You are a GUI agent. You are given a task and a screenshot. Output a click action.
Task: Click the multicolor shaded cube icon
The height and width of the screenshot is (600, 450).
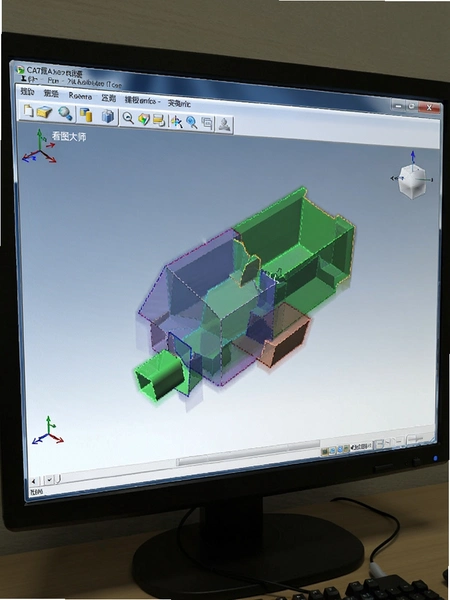144,119
